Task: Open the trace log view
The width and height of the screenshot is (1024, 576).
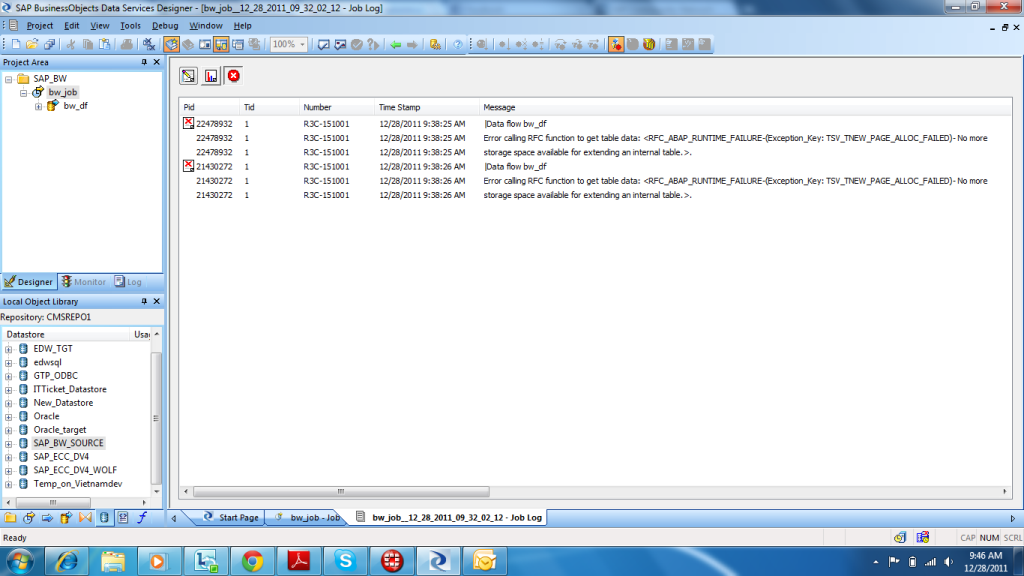Action: click(x=189, y=75)
